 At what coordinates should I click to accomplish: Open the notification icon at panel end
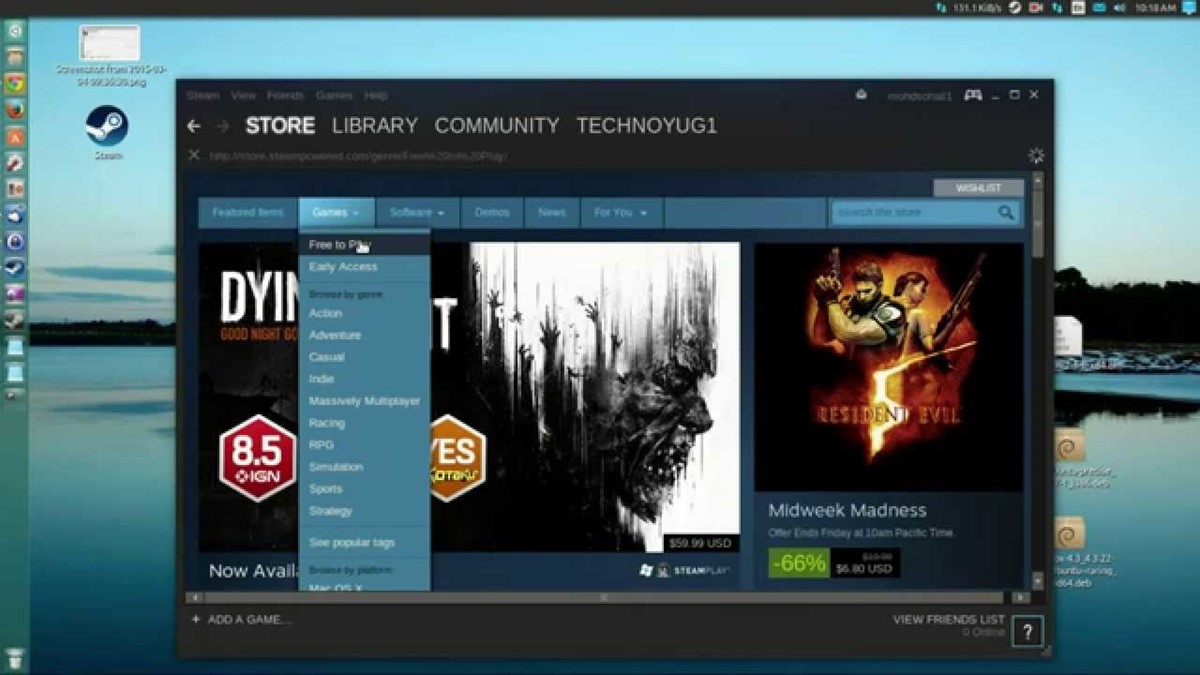pos(1188,7)
